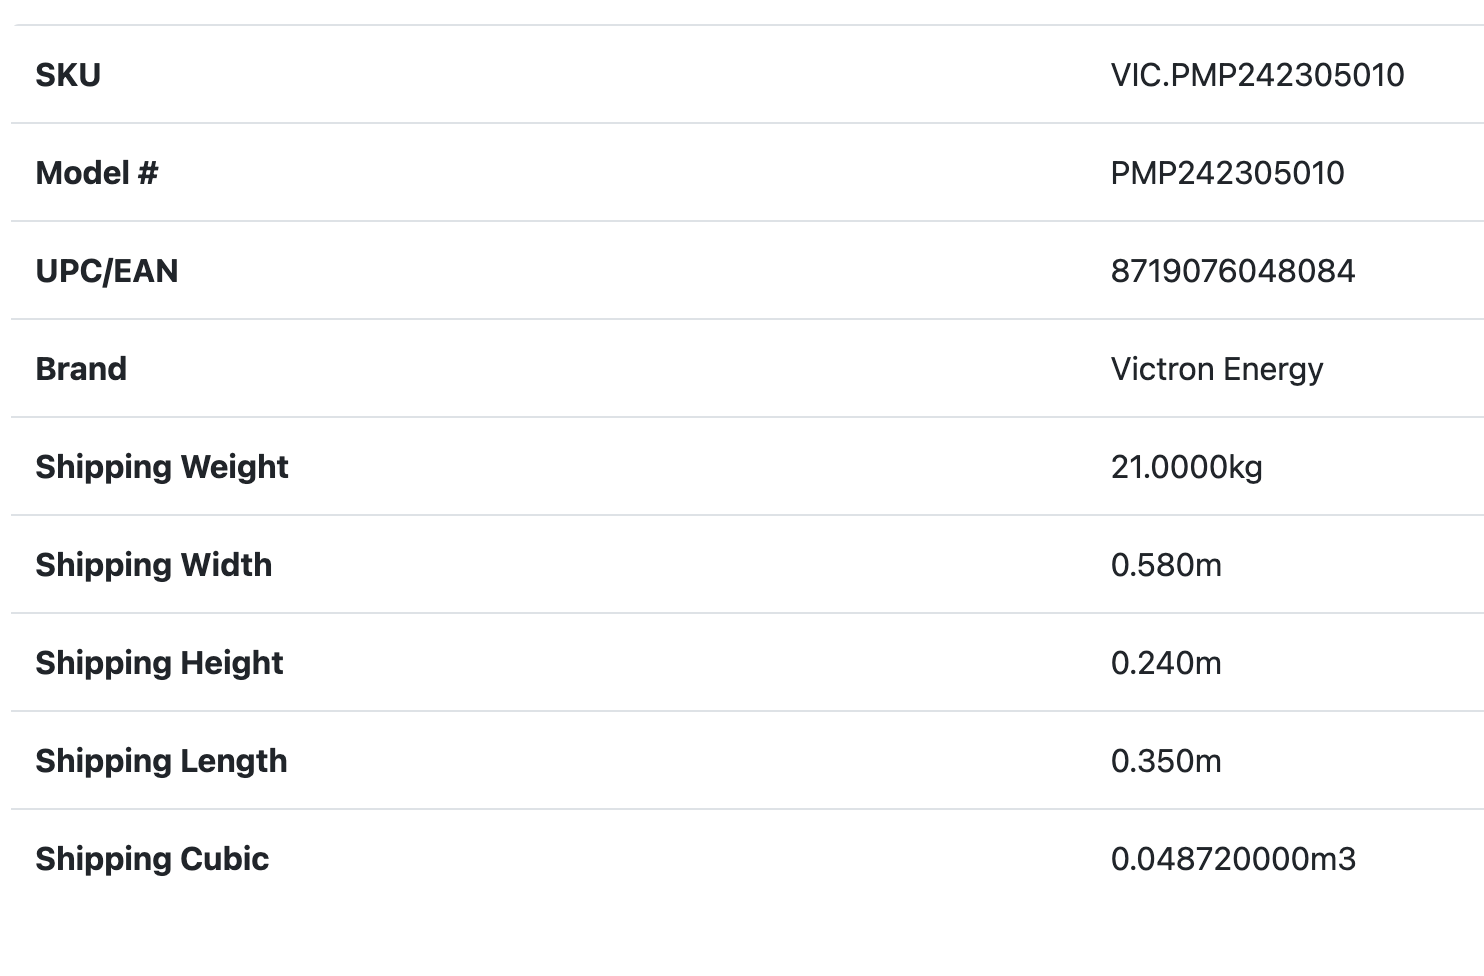This screenshot has width=1484, height=976.
Task: Select the 21.0000kg weight value
Action: (1186, 467)
